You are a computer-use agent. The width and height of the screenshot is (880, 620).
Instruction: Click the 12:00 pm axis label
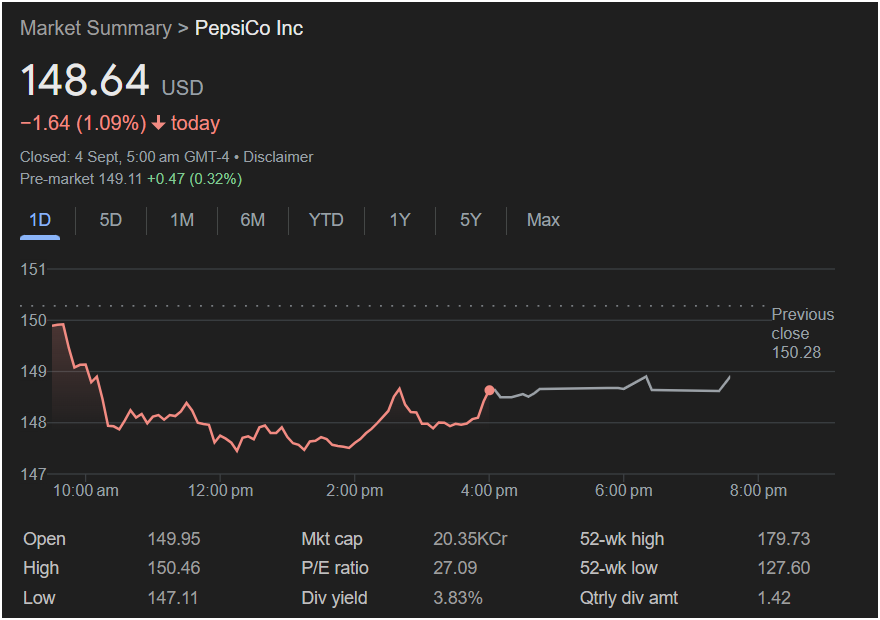pyautogui.click(x=220, y=491)
